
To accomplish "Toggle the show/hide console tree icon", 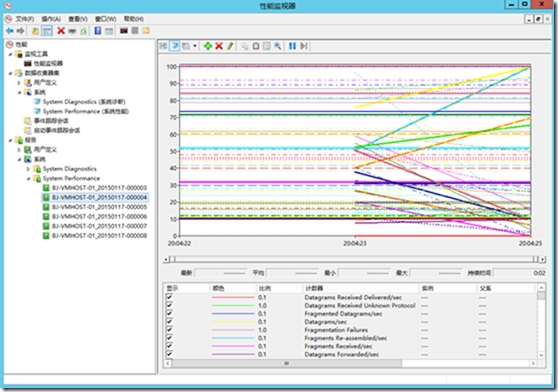I will [x=47, y=31].
